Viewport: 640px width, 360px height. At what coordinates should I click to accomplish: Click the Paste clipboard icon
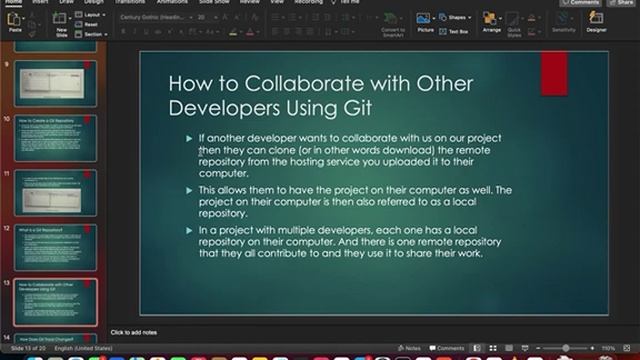[x=13, y=19]
